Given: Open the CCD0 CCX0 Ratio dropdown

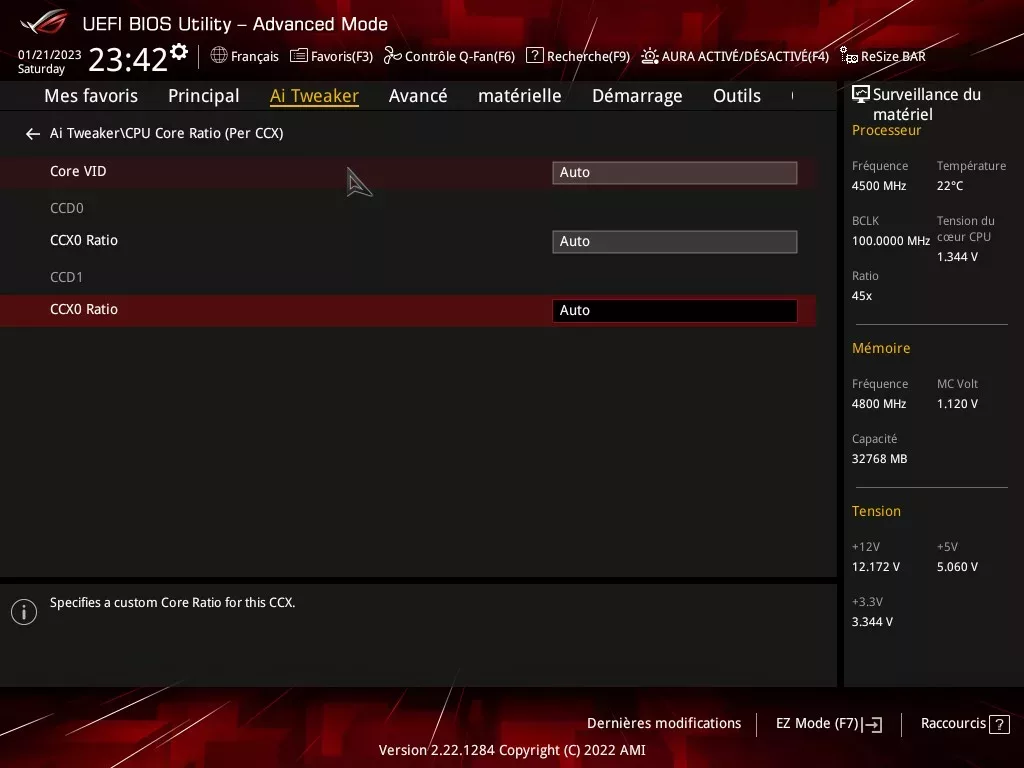Looking at the screenshot, I should [674, 241].
